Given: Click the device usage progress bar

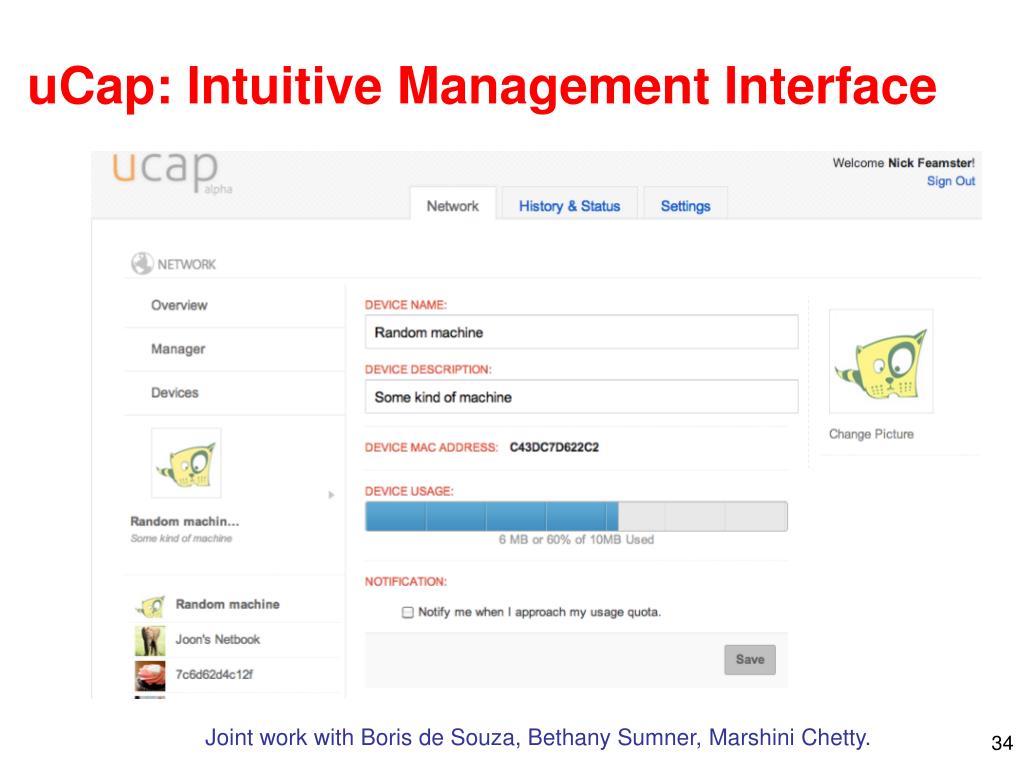Looking at the screenshot, I should pos(576,516).
